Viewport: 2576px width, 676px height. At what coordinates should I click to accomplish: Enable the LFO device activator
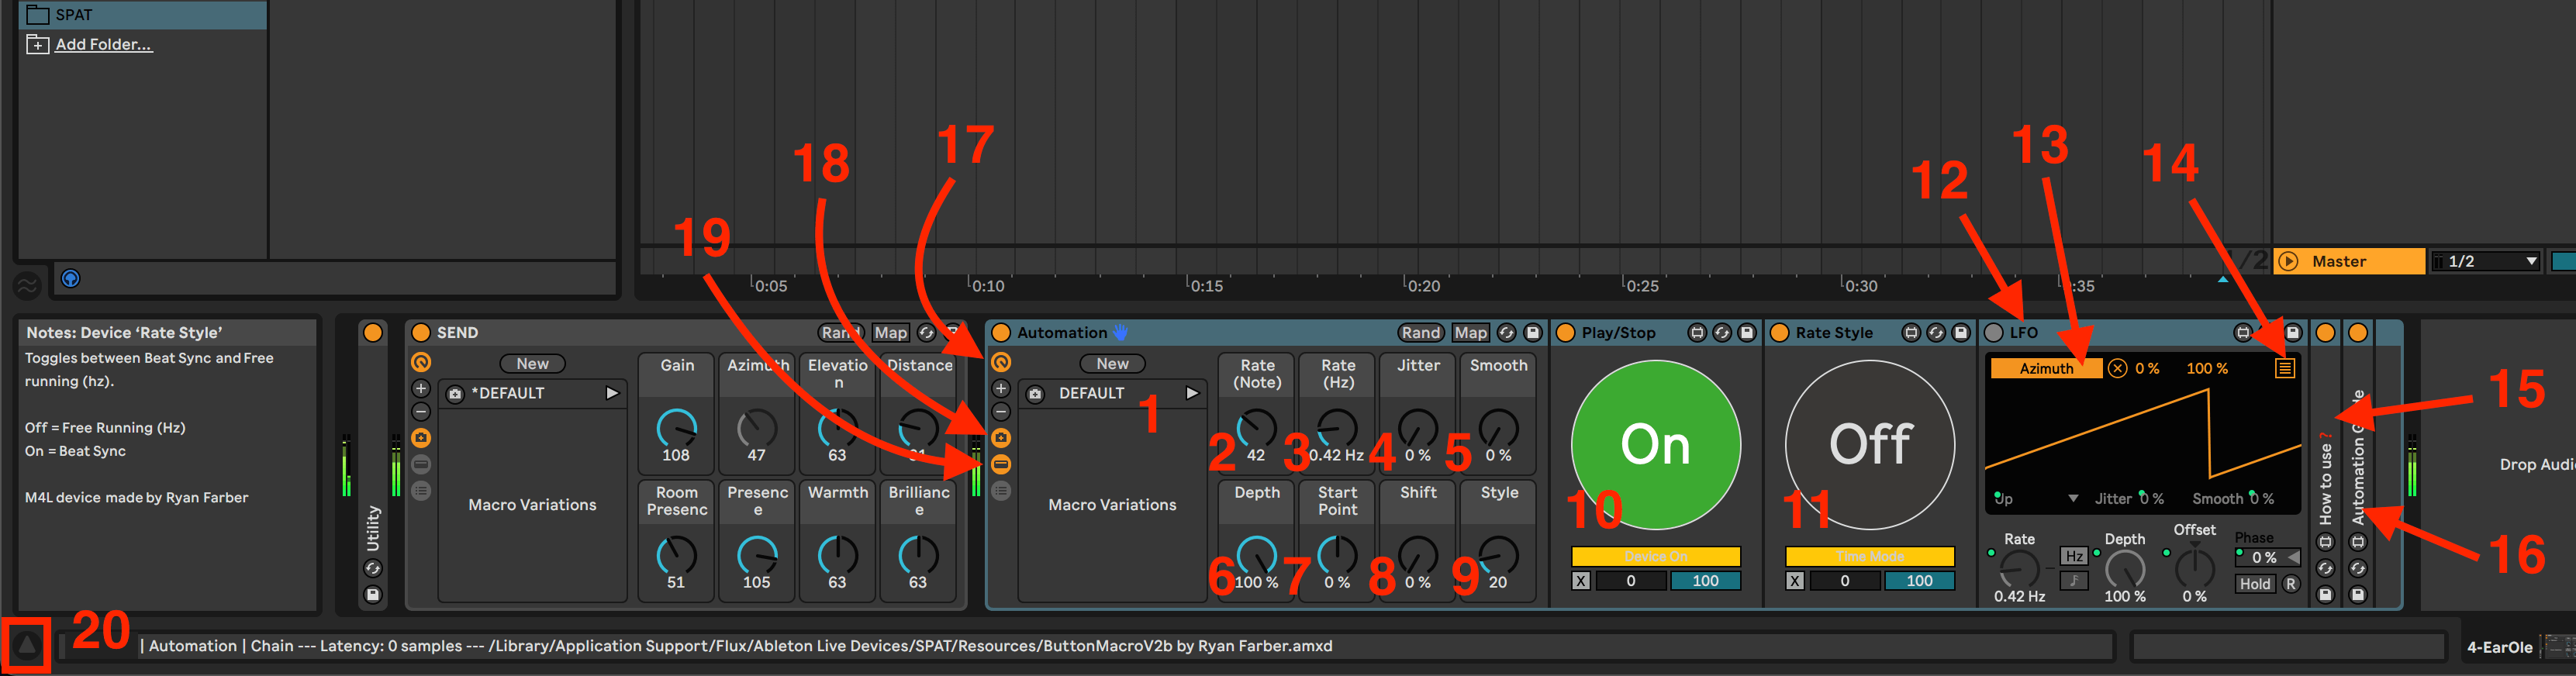(1994, 333)
